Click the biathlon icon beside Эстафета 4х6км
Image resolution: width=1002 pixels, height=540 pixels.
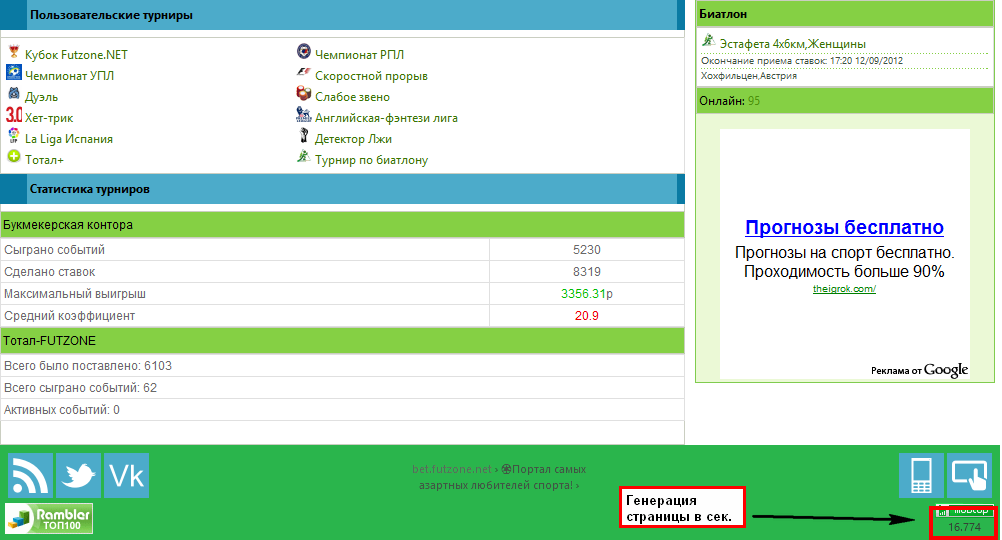(708, 40)
